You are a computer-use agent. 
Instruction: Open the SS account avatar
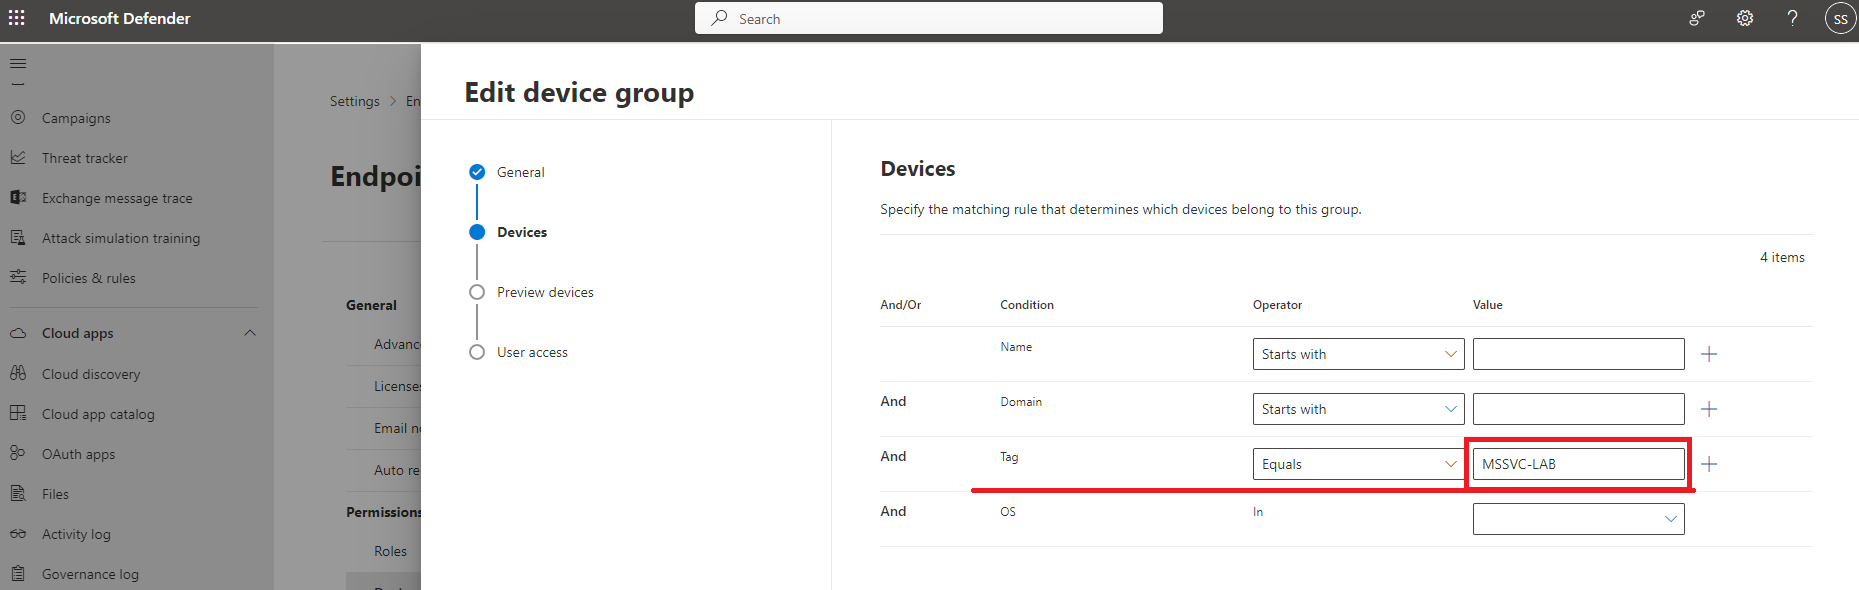point(1840,18)
